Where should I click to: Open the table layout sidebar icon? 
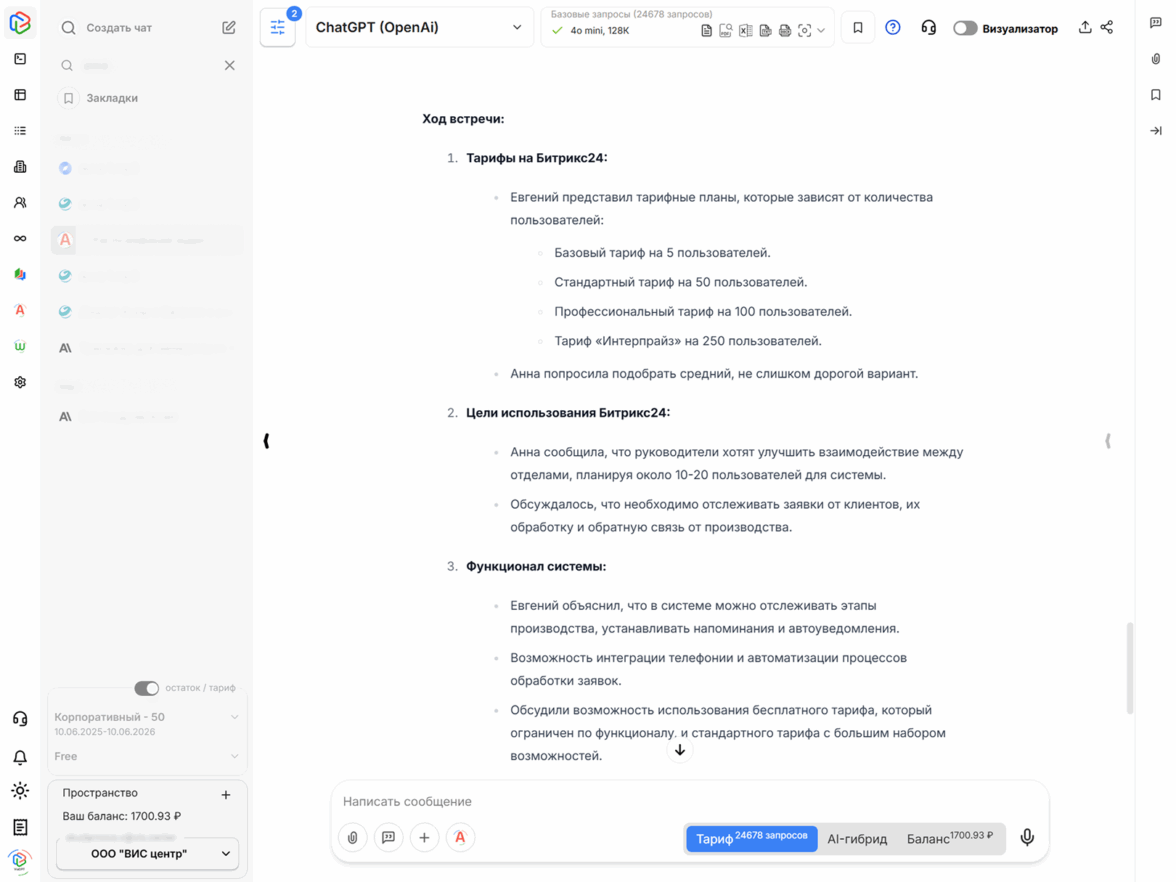(x=20, y=94)
